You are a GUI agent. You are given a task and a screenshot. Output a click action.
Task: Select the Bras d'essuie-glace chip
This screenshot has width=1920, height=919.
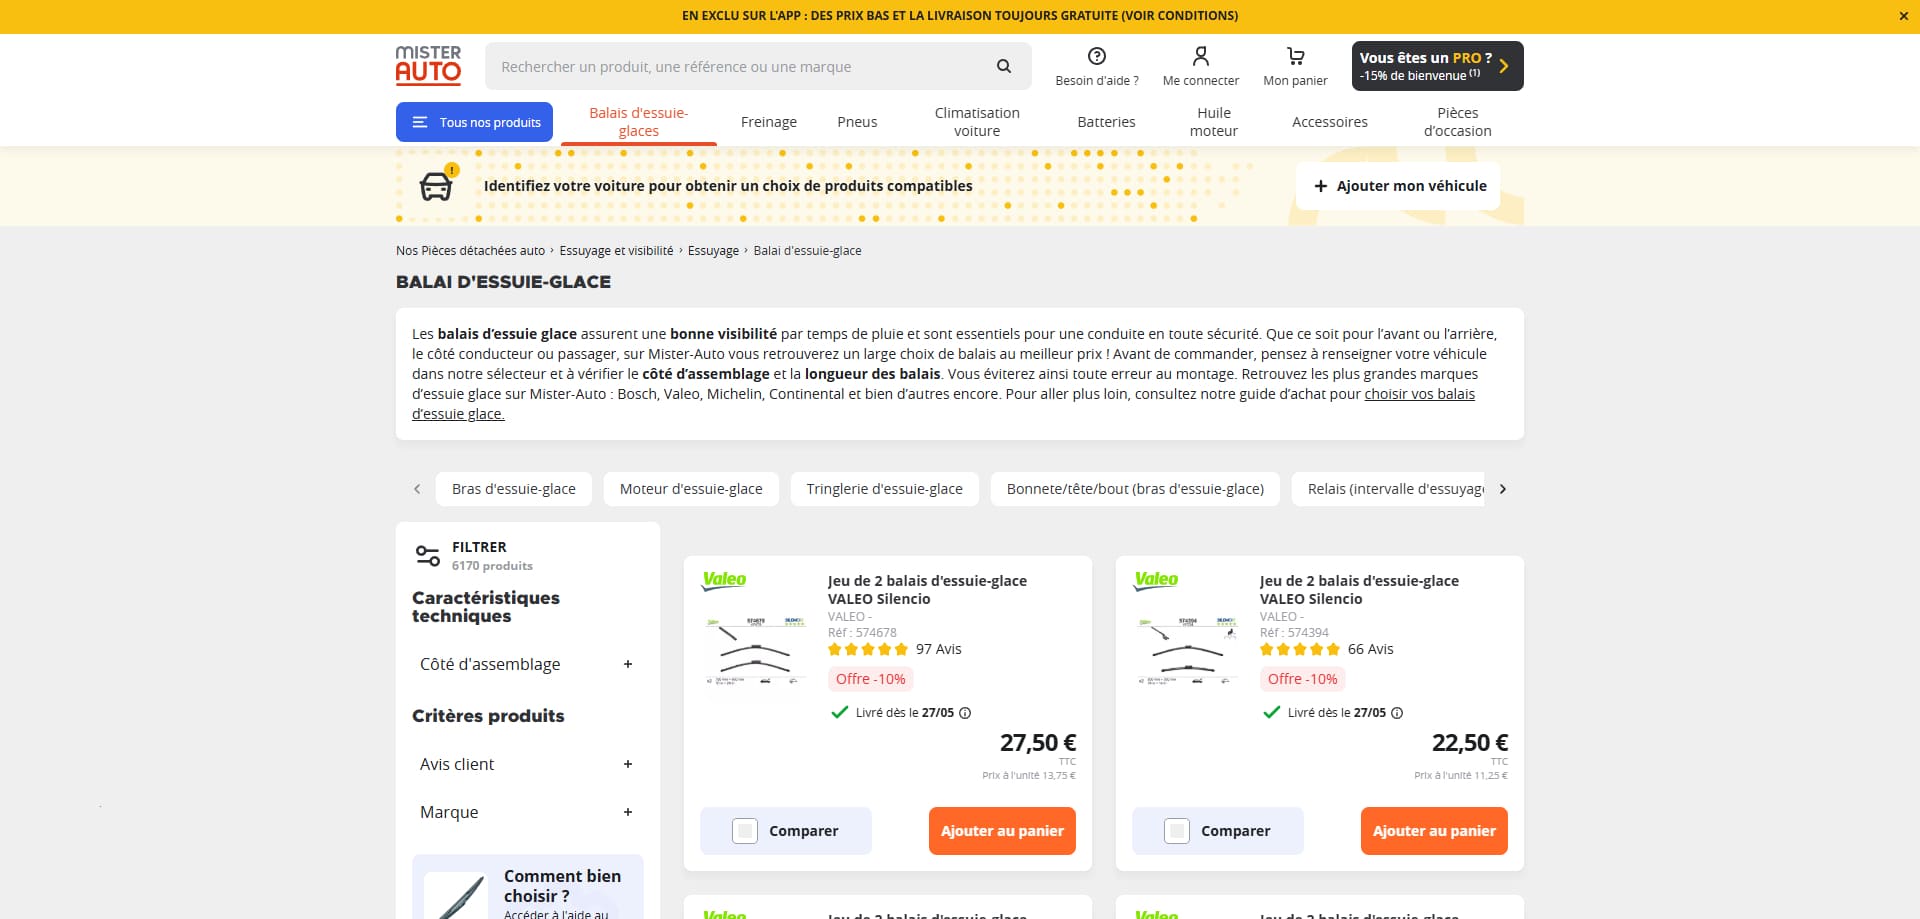[x=514, y=489]
